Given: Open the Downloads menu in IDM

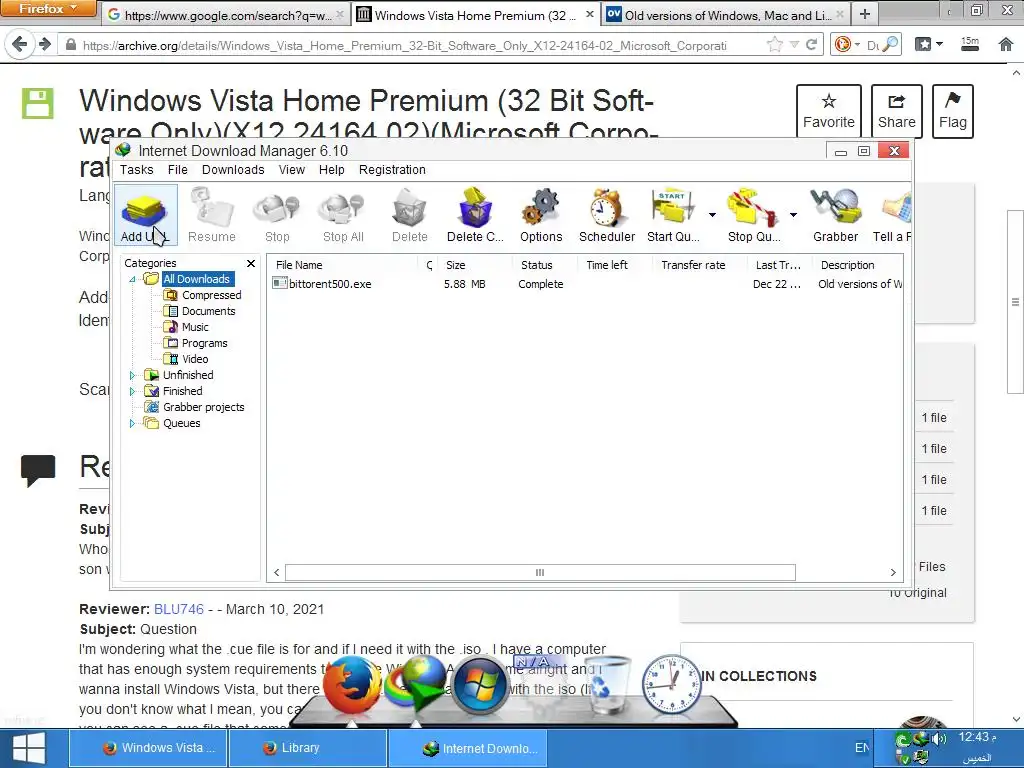Looking at the screenshot, I should click(233, 170).
